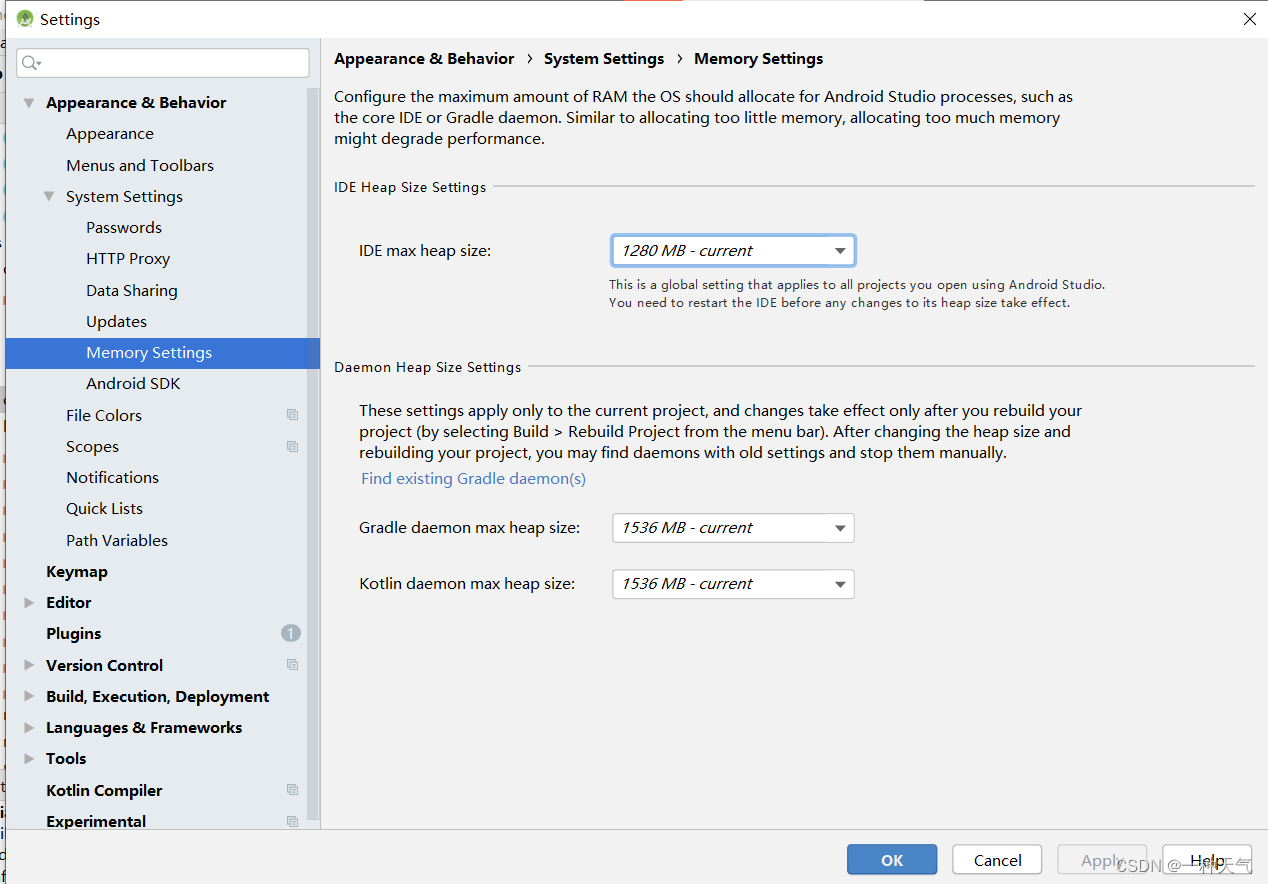The width and height of the screenshot is (1268, 884).
Task: Open Quick Lists settings
Action: coord(104,508)
